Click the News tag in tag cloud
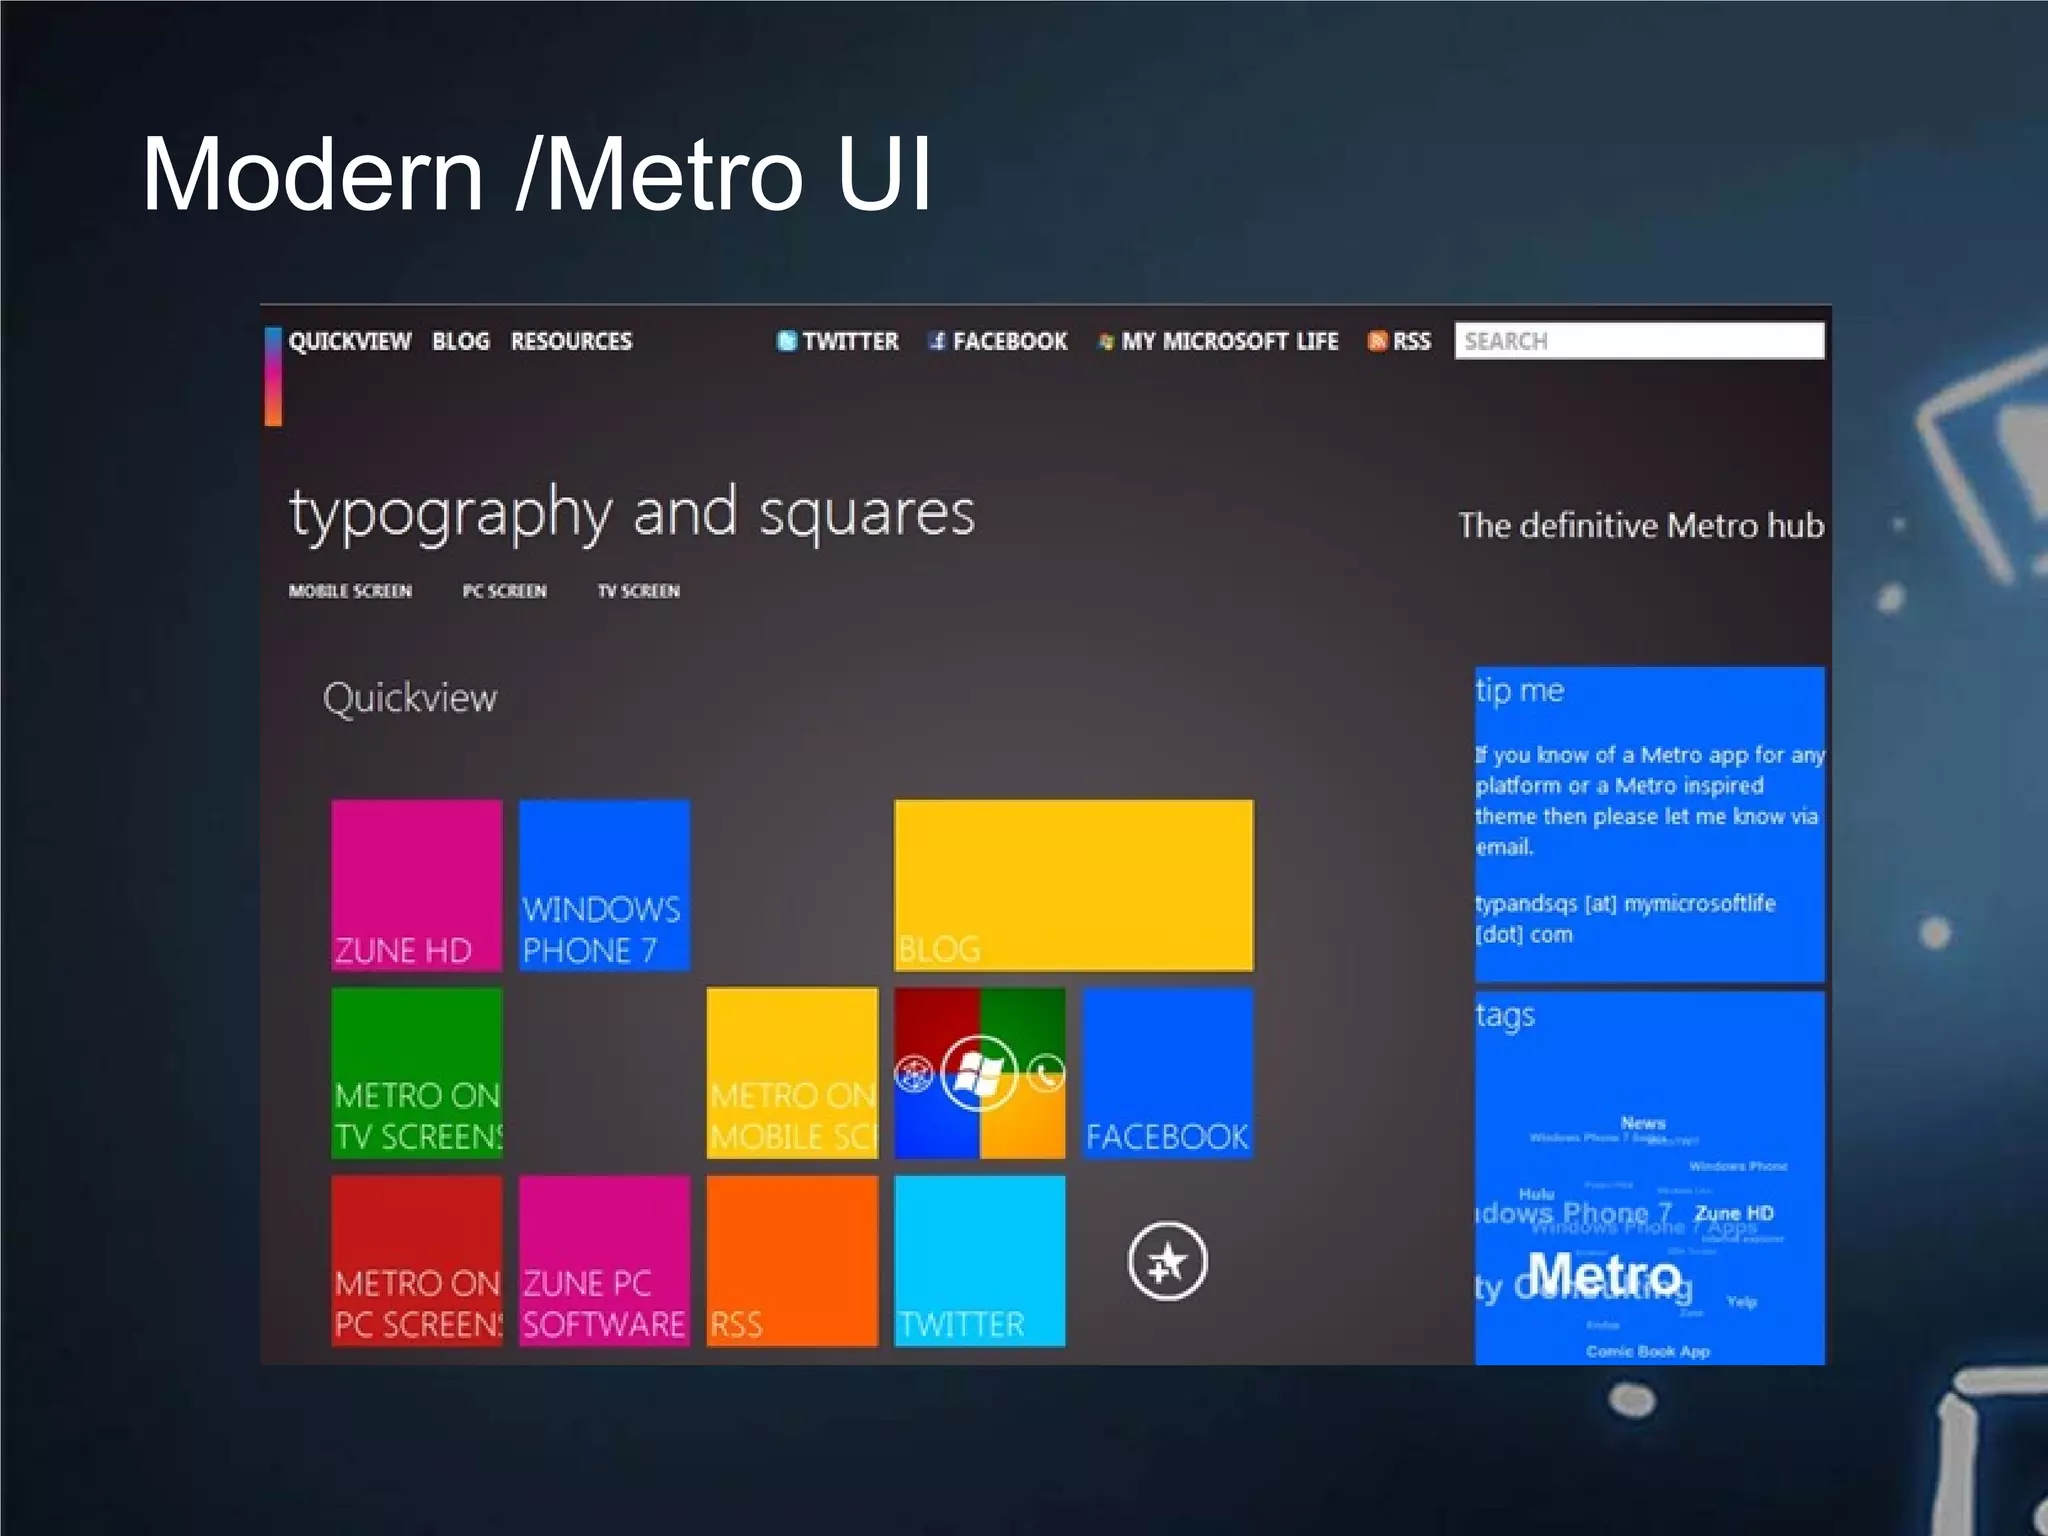Viewport: 2048px width, 1536px height. click(1643, 1123)
